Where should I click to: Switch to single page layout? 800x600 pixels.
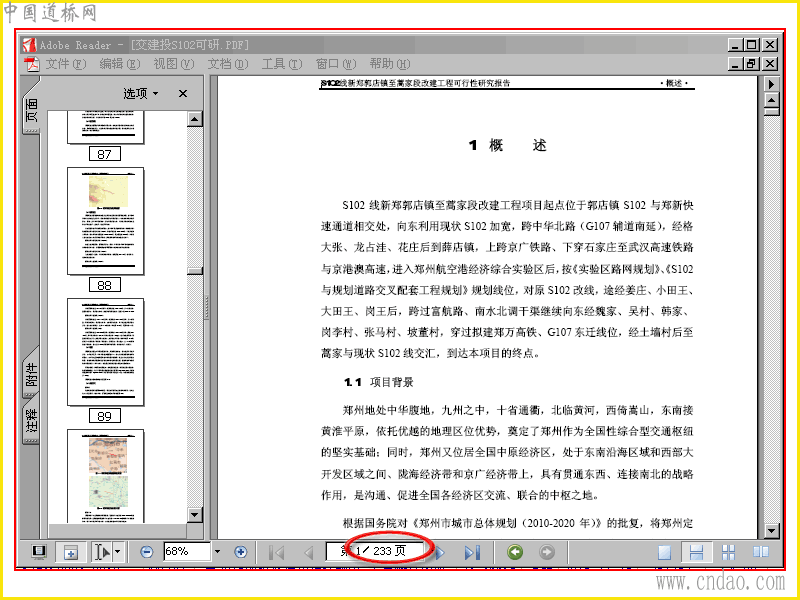pyautogui.click(x=664, y=552)
